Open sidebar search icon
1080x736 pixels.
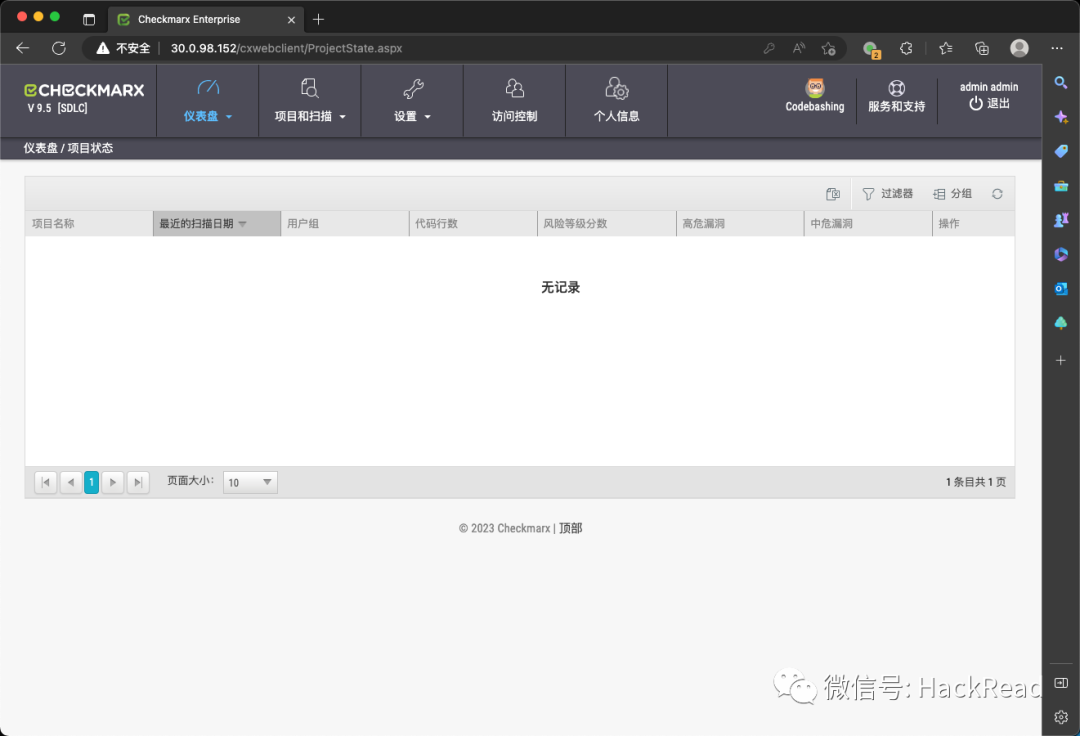click(1061, 83)
